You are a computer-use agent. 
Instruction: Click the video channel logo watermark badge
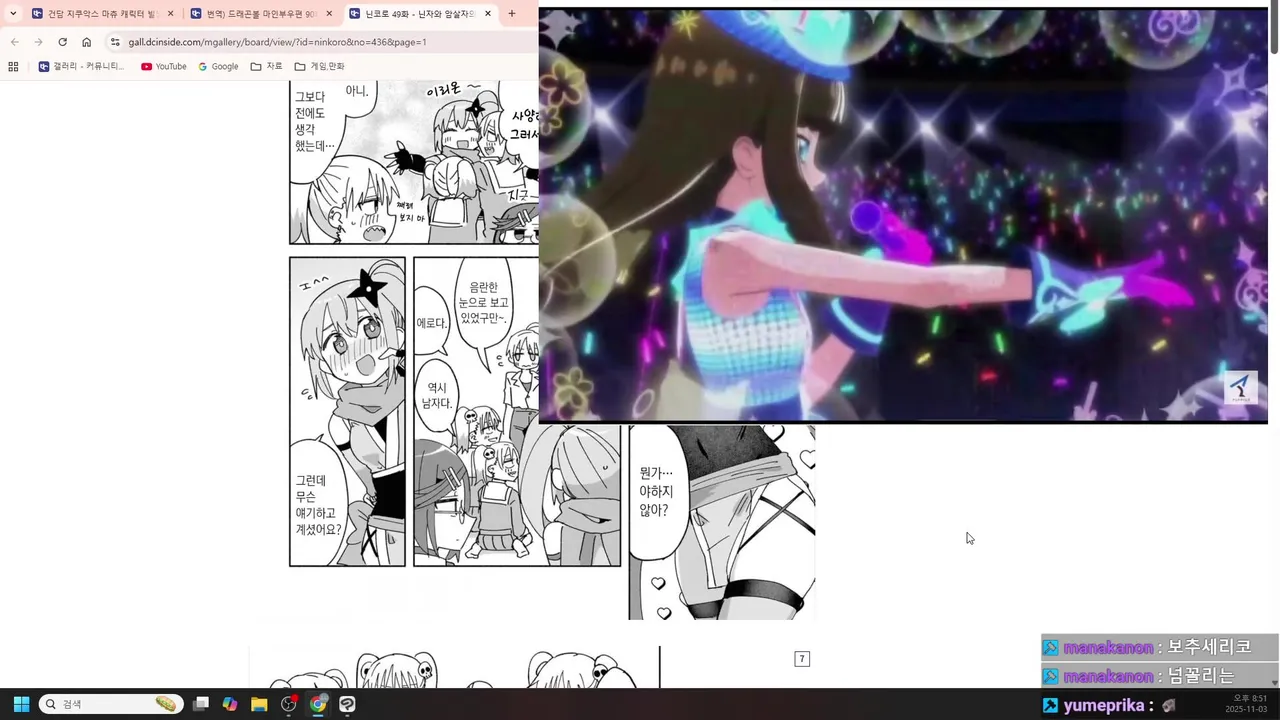coord(1241,388)
